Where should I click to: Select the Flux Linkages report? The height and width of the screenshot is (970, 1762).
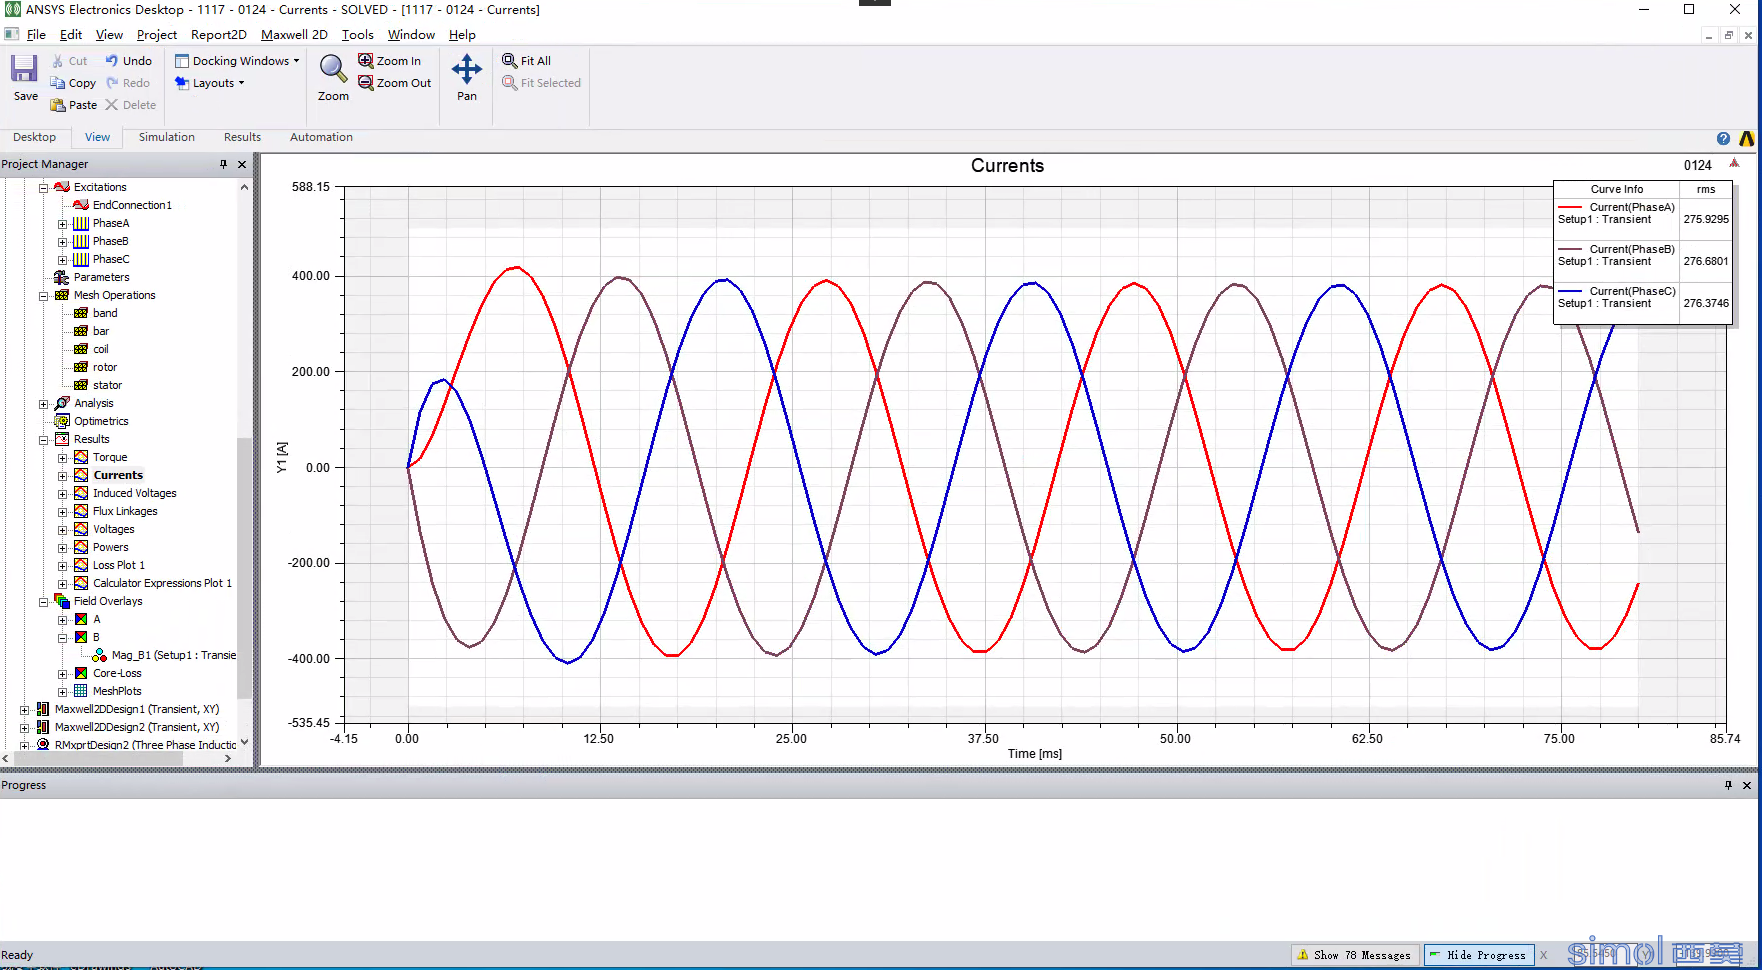(x=125, y=511)
